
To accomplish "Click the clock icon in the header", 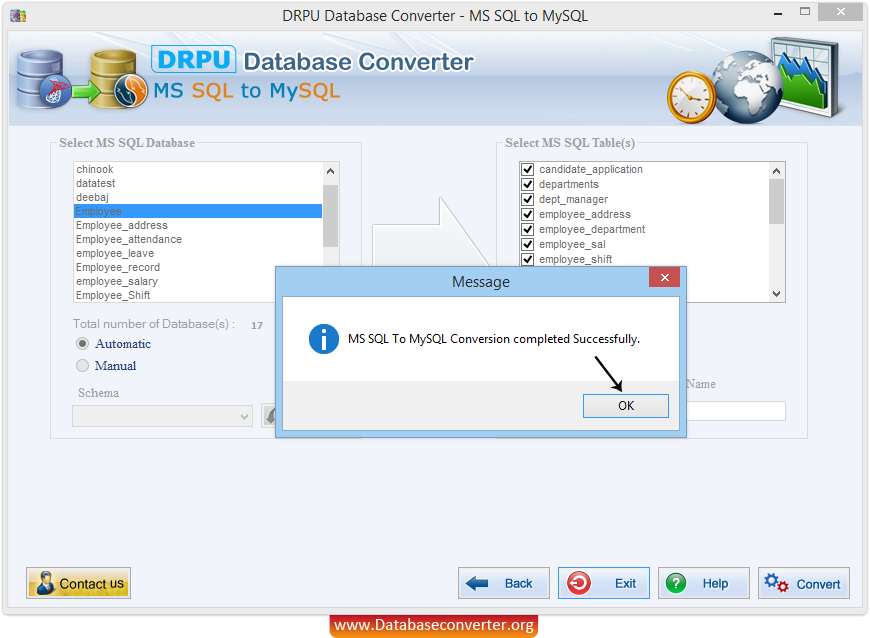I will (691, 98).
